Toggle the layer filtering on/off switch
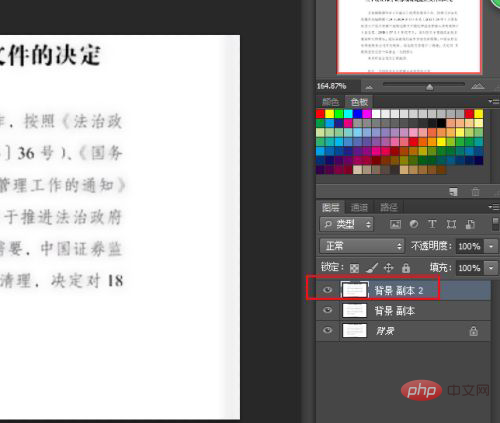 coord(495,224)
